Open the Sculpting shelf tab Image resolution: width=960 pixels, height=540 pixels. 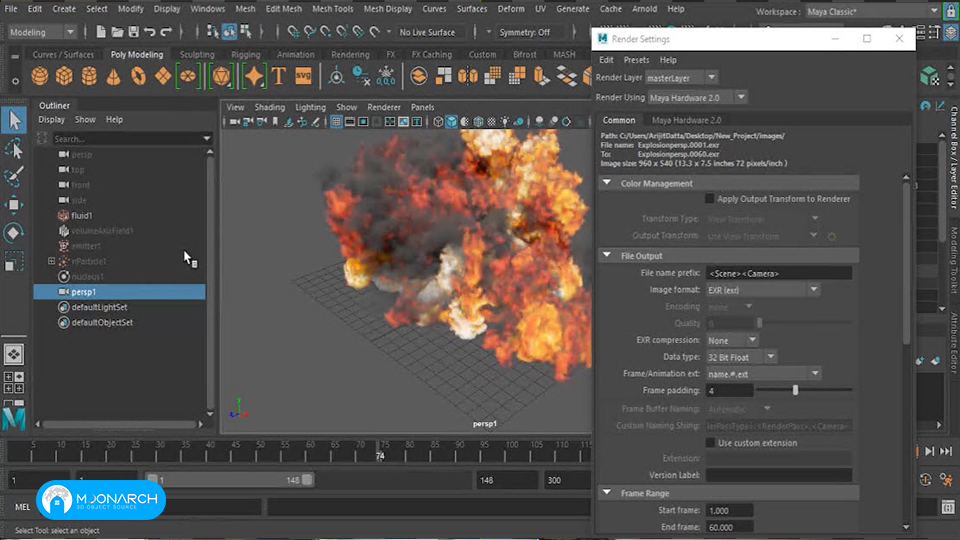pos(197,54)
